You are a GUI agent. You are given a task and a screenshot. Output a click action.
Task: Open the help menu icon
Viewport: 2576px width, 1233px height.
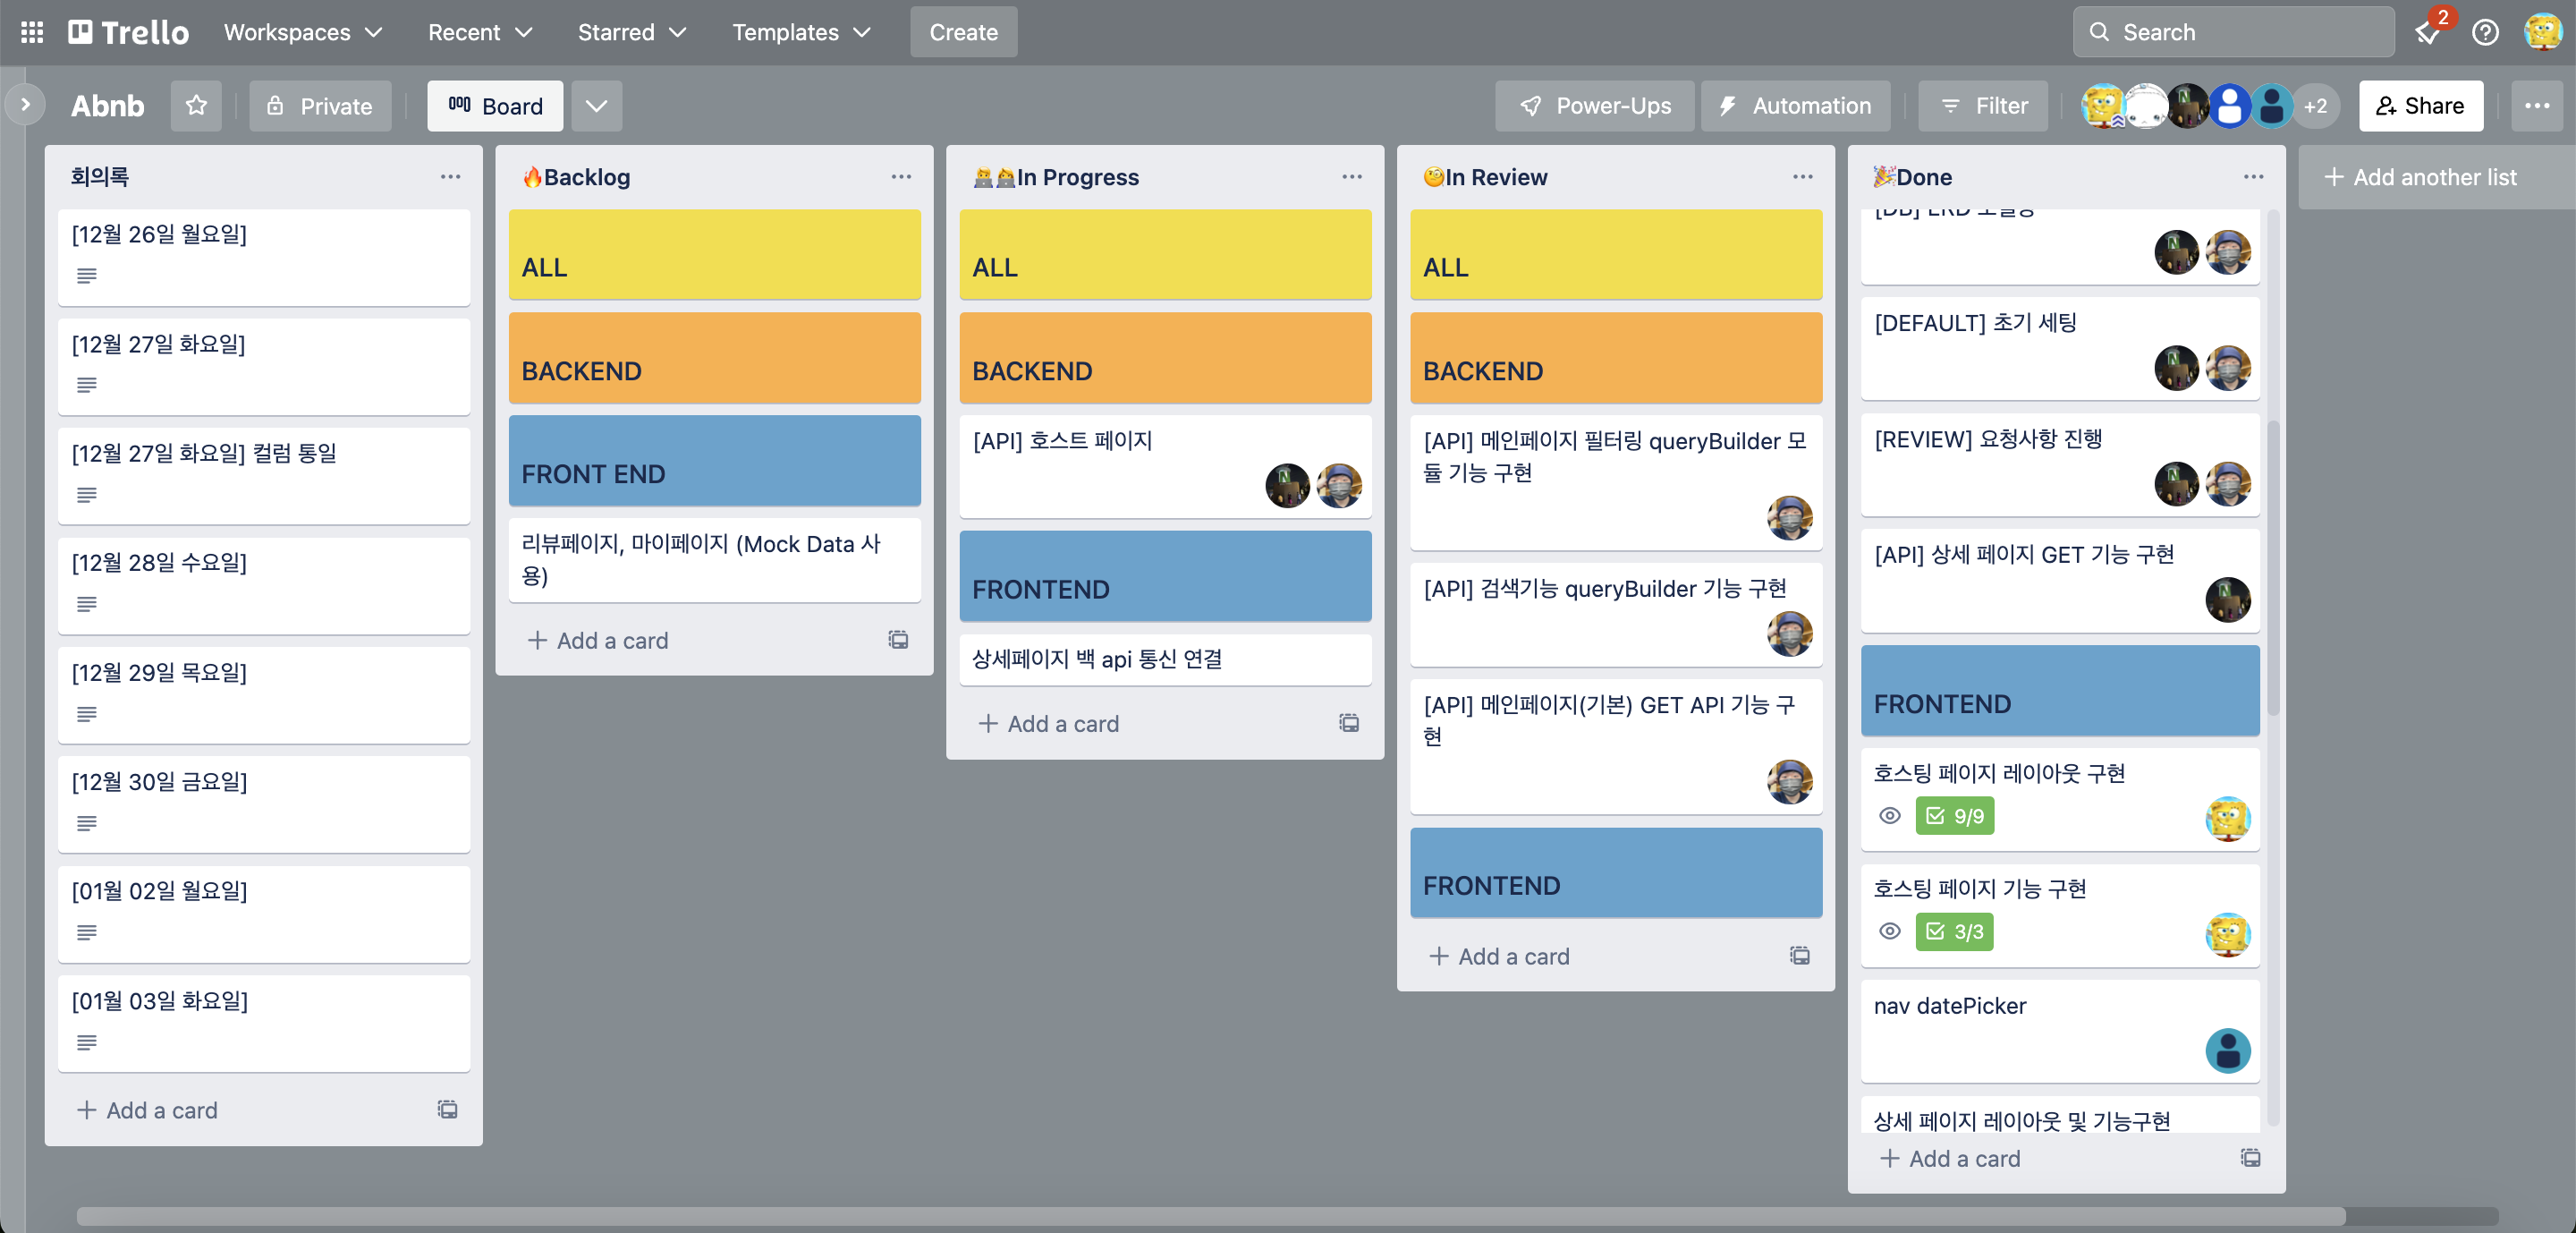click(x=2486, y=32)
